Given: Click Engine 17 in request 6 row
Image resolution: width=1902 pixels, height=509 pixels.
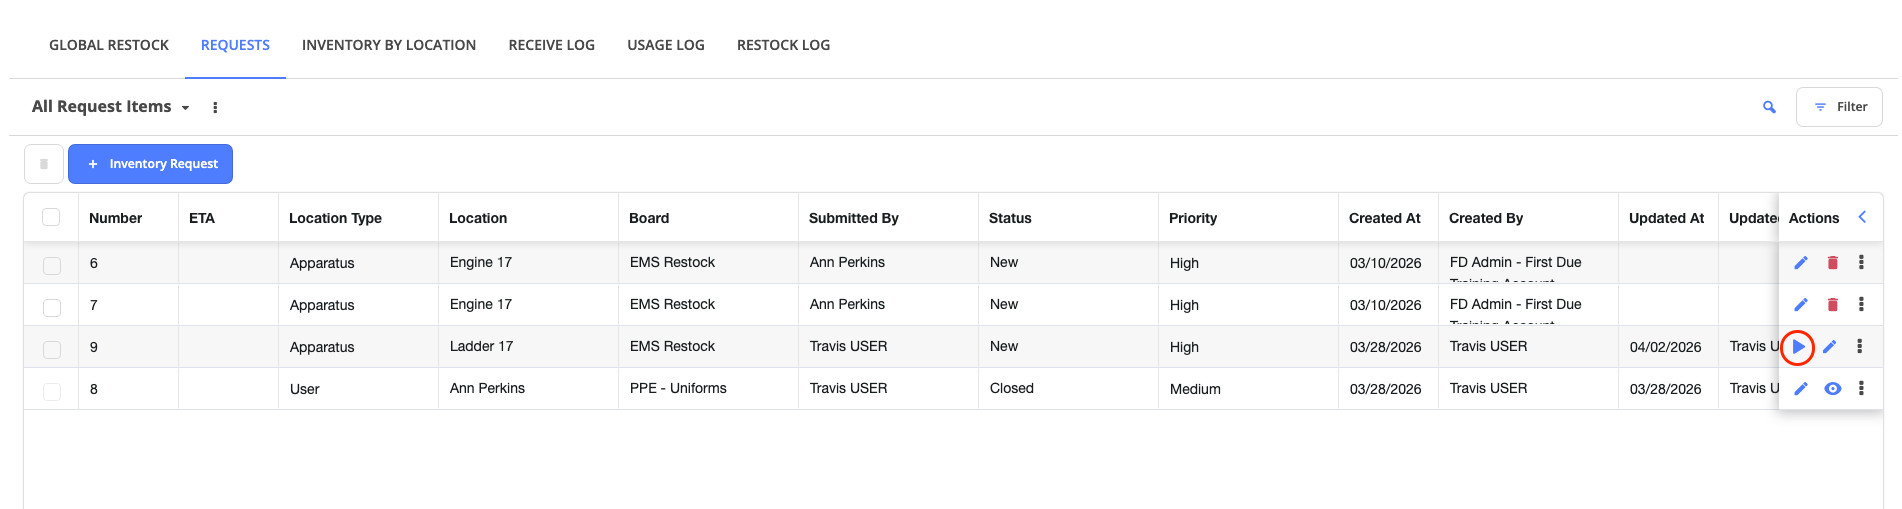Looking at the screenshot, I should point(481,262).
